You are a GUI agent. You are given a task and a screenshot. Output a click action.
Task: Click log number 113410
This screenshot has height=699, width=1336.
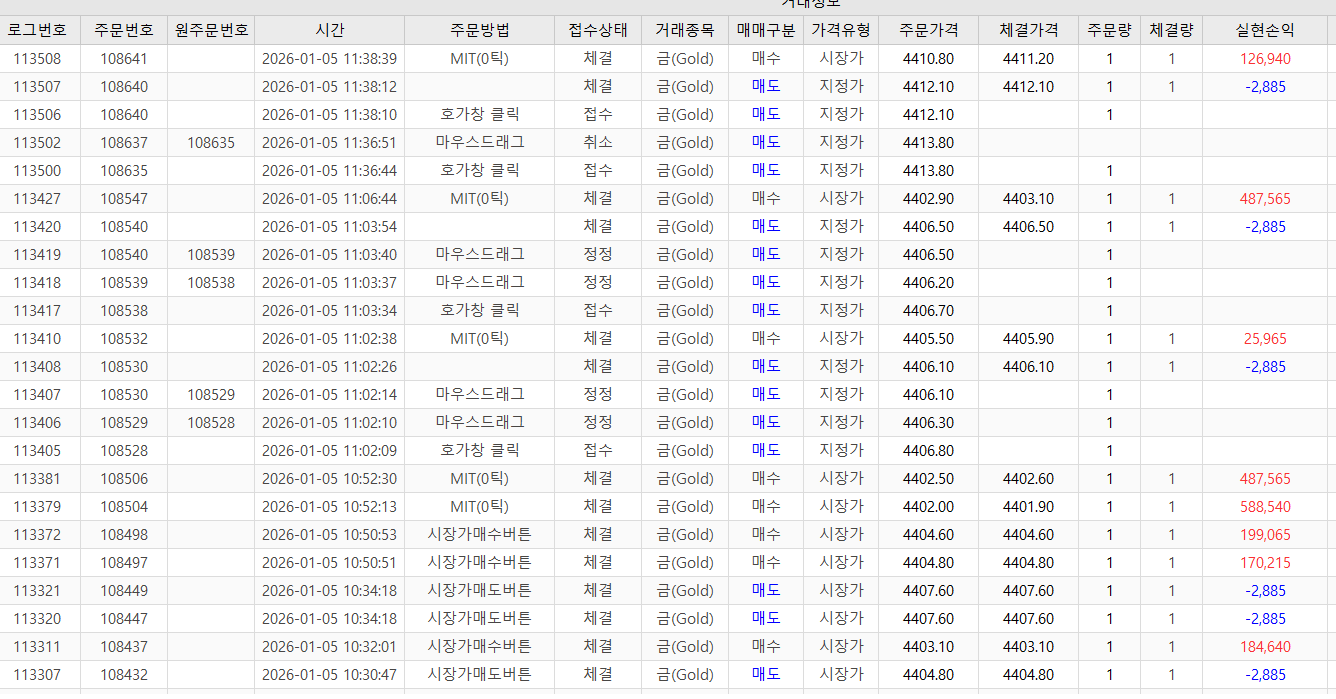point(37,339)
